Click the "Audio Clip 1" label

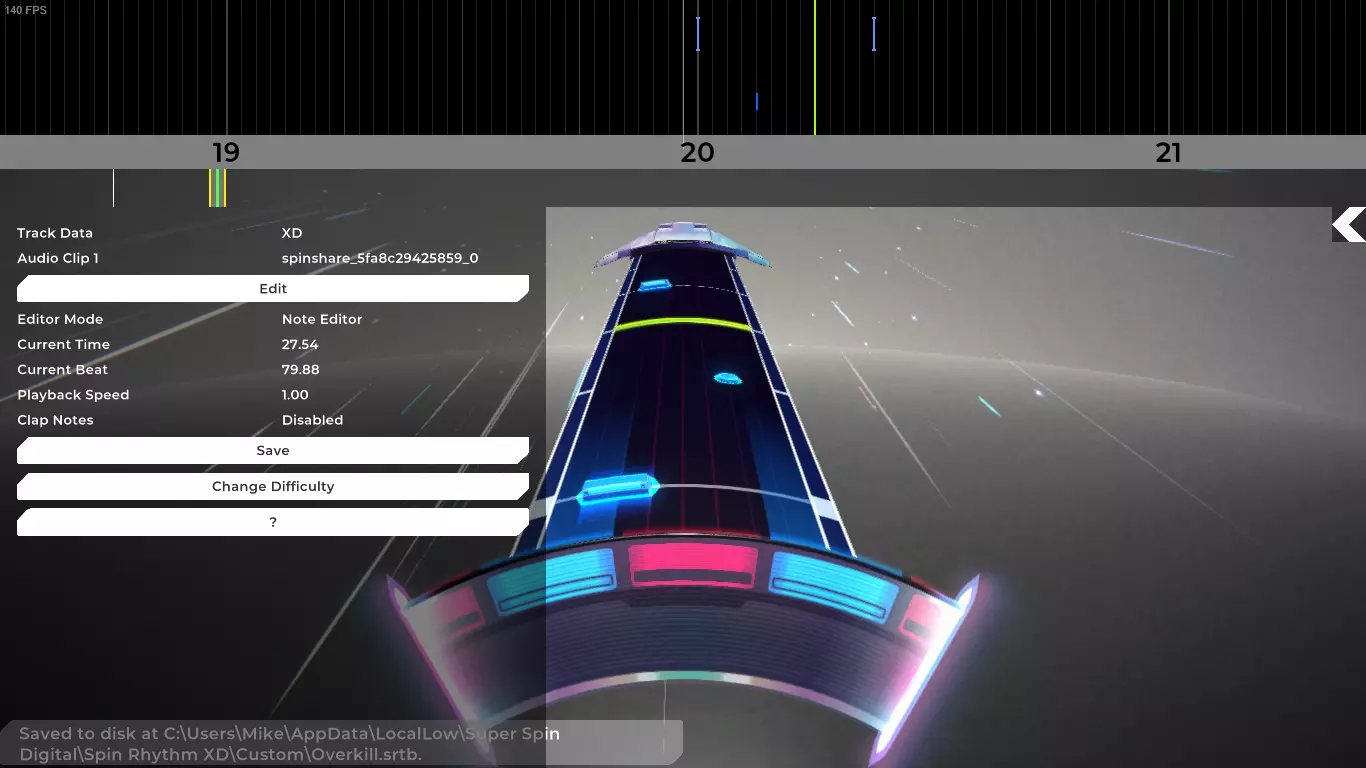[x=58, y=258]
